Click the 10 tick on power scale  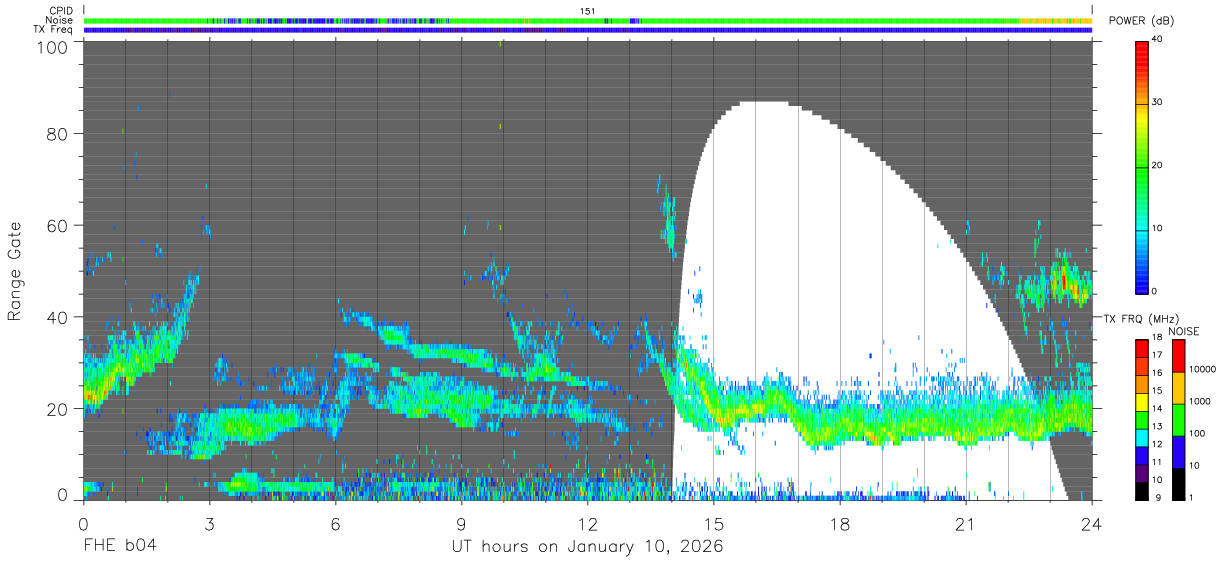(1158, 228)
